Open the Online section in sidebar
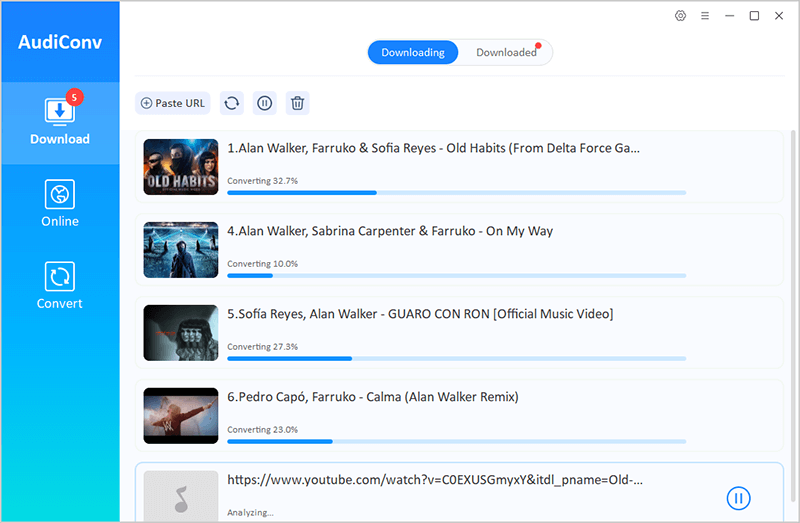Image resolution: width=800 pixels, height=523 pixels. [60, 203]
